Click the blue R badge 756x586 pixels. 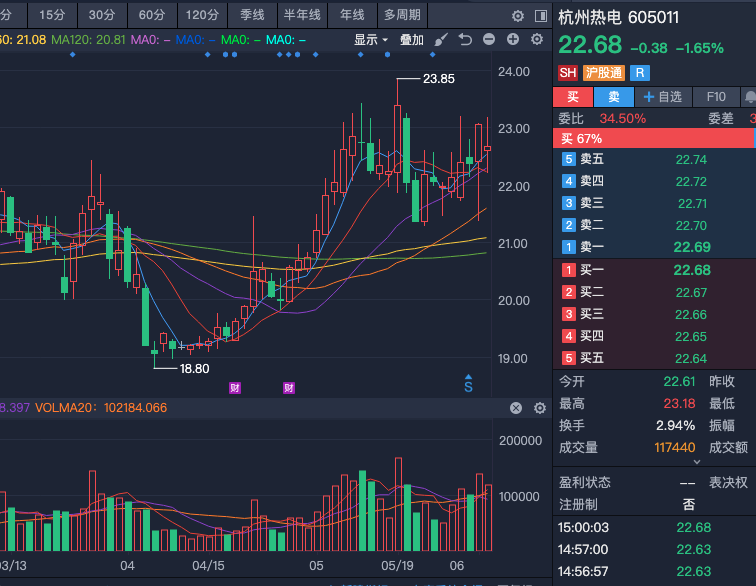pyautogui.click(x=640, y=73)
